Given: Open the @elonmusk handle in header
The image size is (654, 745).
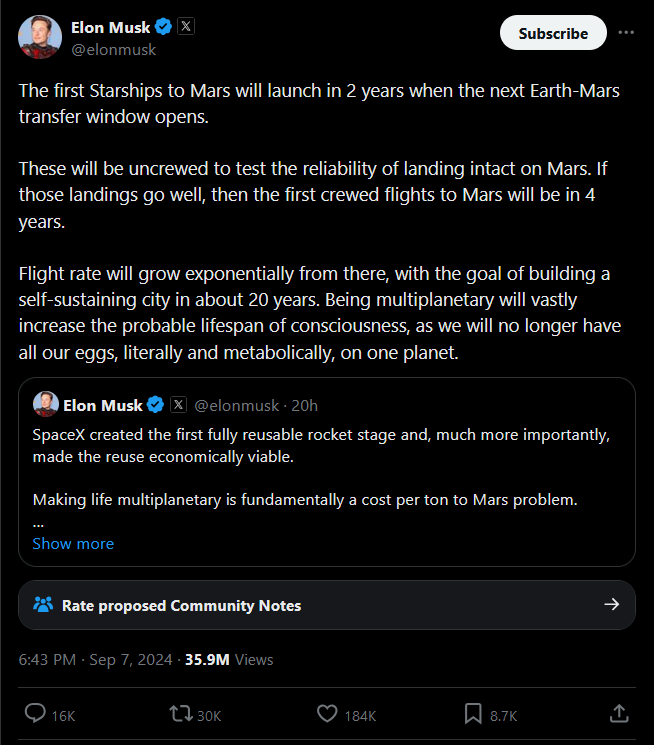Looking at the screenshot, I should pos(114,50).
